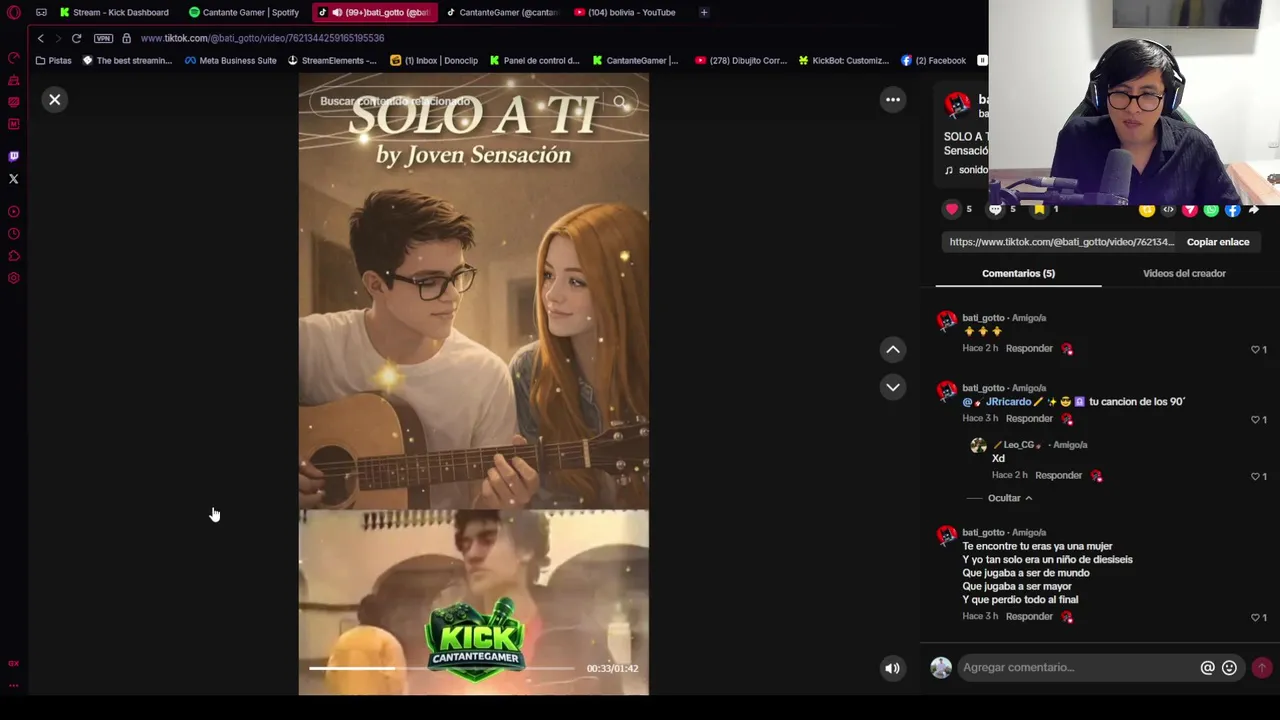
Task: Reply to the 'Te encontre' lyrics comment
Action: point(1029,616)
